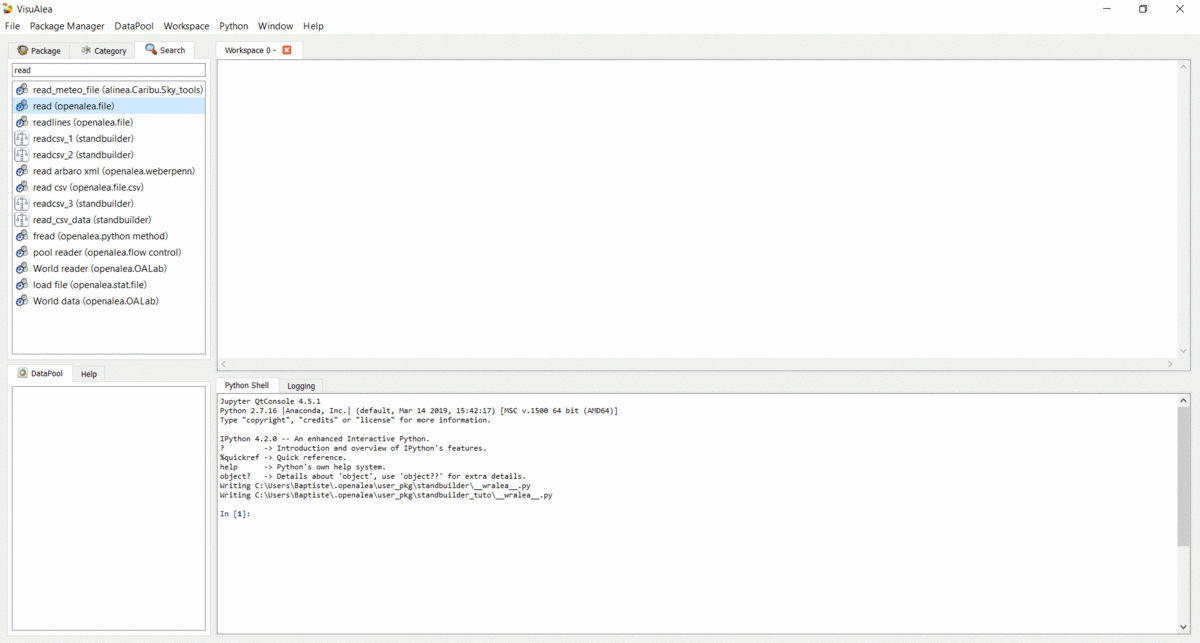The image size is (1200, 643).
Task: Click the empty DataPool list area
Action: point(108,508)
